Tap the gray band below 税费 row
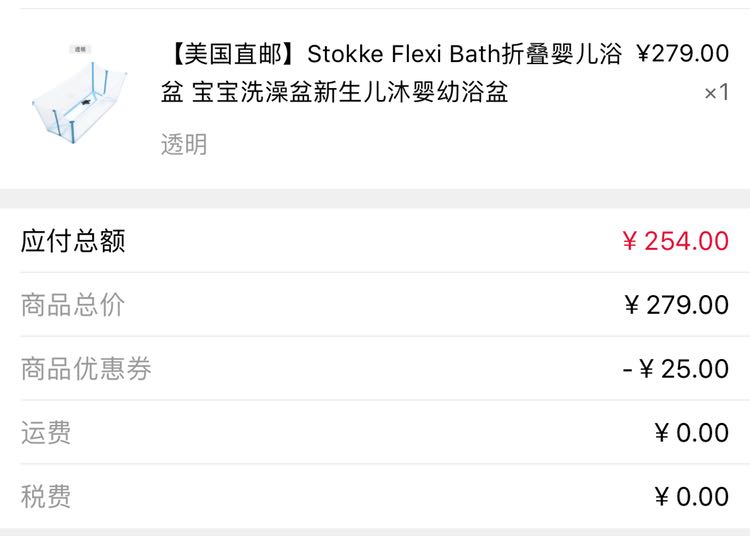This screenshot has width=750, height=536. click(375, 532)
